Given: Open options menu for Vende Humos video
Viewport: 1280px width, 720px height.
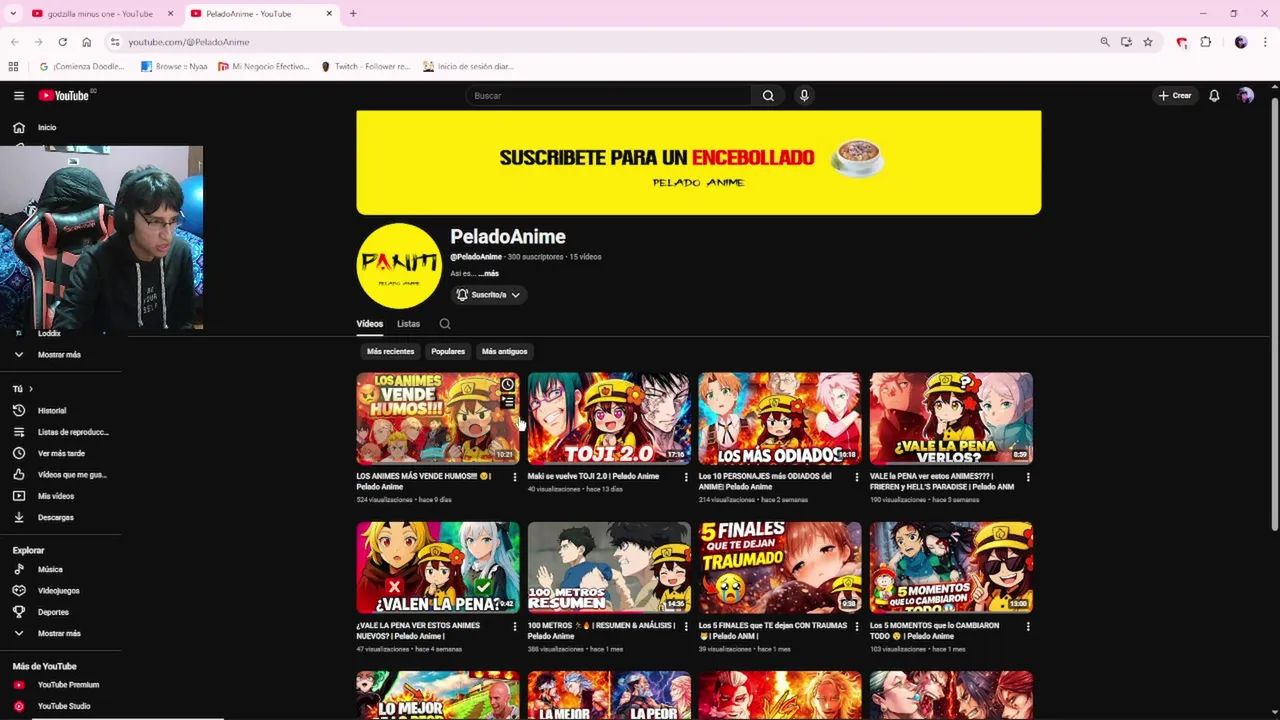Looking at the screenshot, I should click(x=515, y=477).
